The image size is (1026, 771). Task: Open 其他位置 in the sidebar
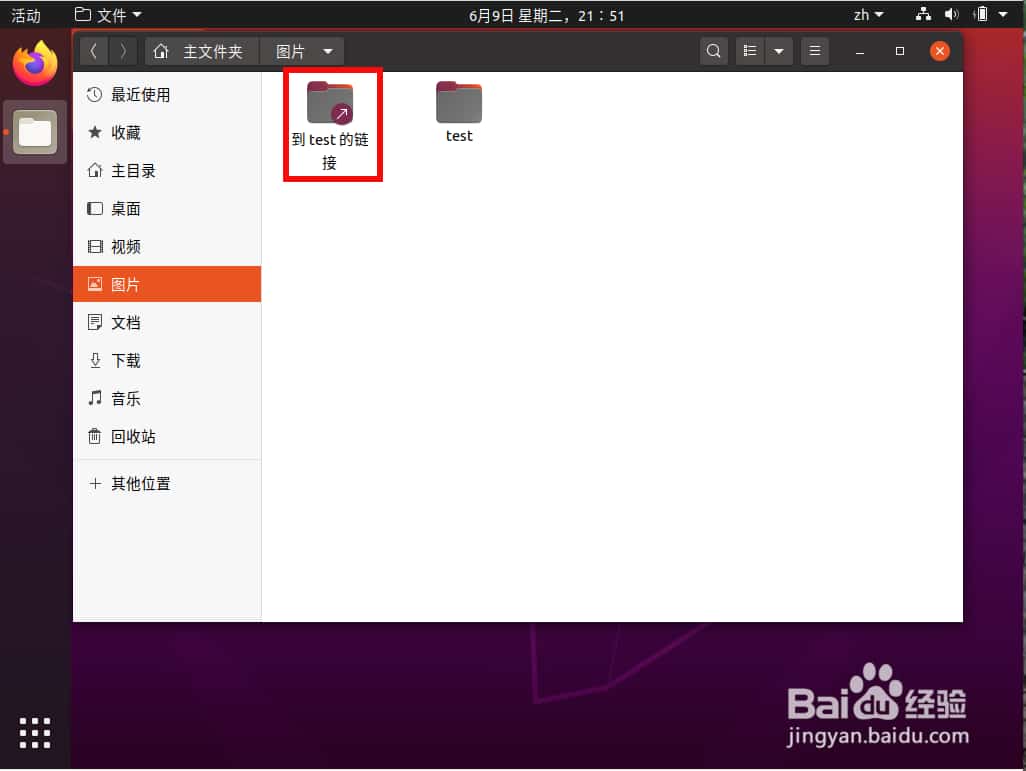[x=141, y=483]
